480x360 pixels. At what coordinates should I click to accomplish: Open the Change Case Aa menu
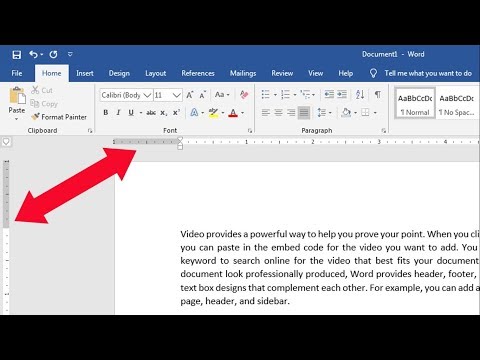click(222, 95)
